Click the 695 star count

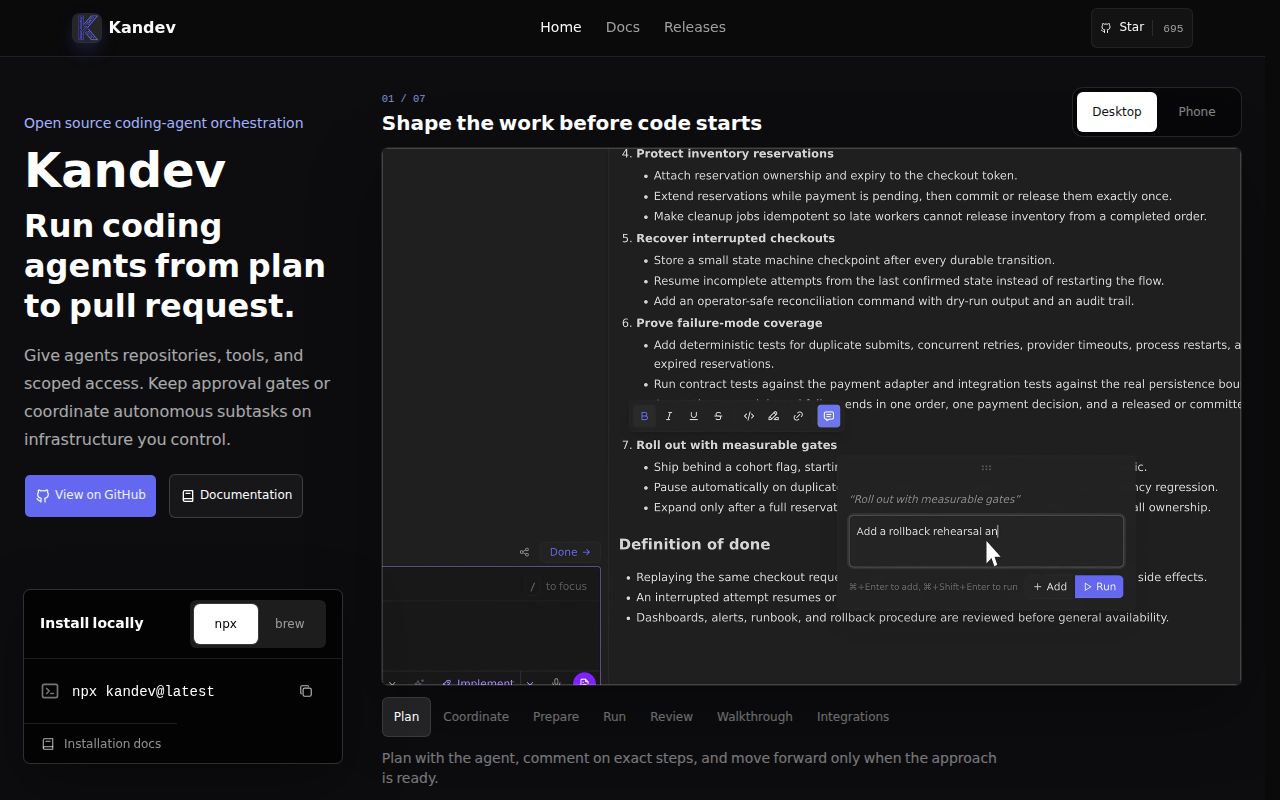pyautogui.click(x=1173, y=28)
